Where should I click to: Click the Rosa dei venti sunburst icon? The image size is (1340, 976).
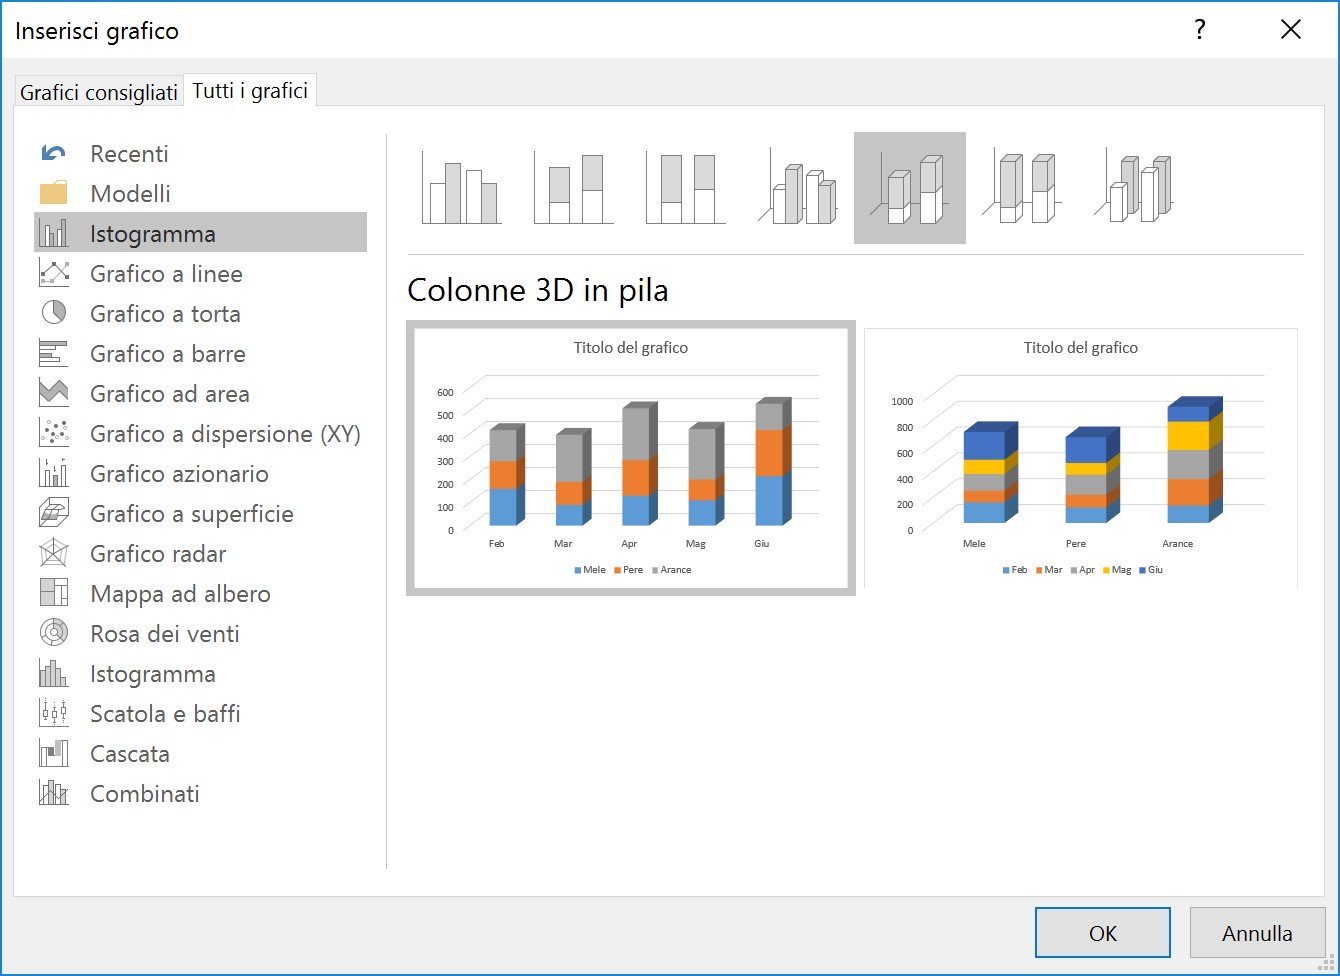coord(53,633)
